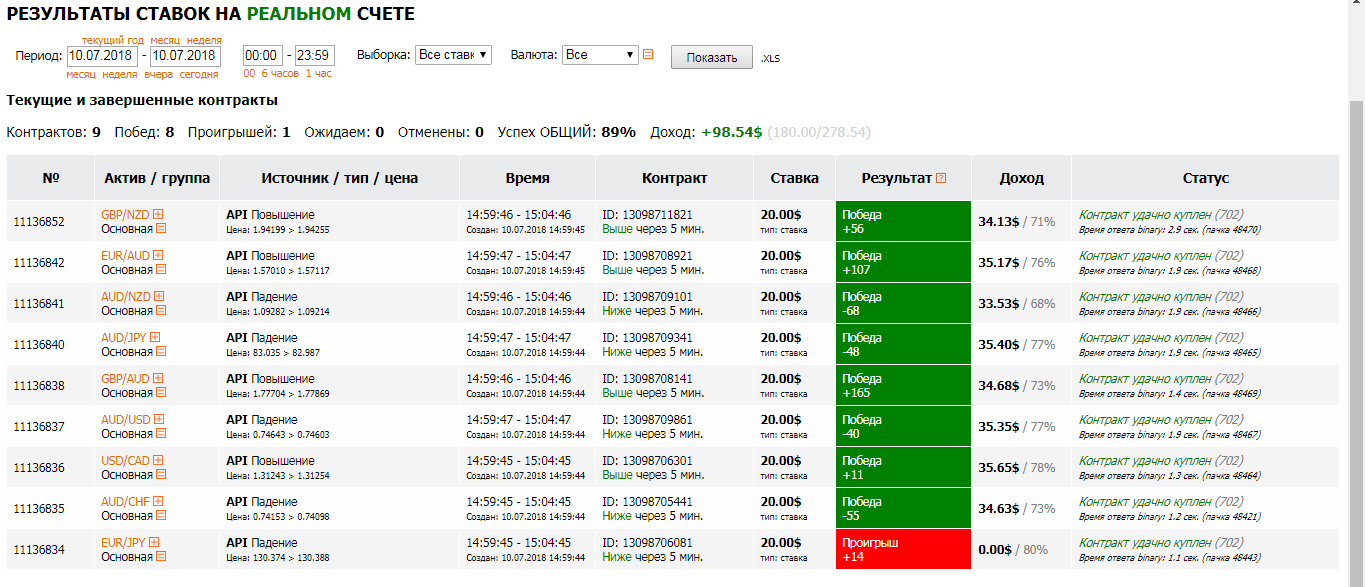Focus the 00:00 start time field
The width and height of the screenshot is (1365, 587).
262,55
